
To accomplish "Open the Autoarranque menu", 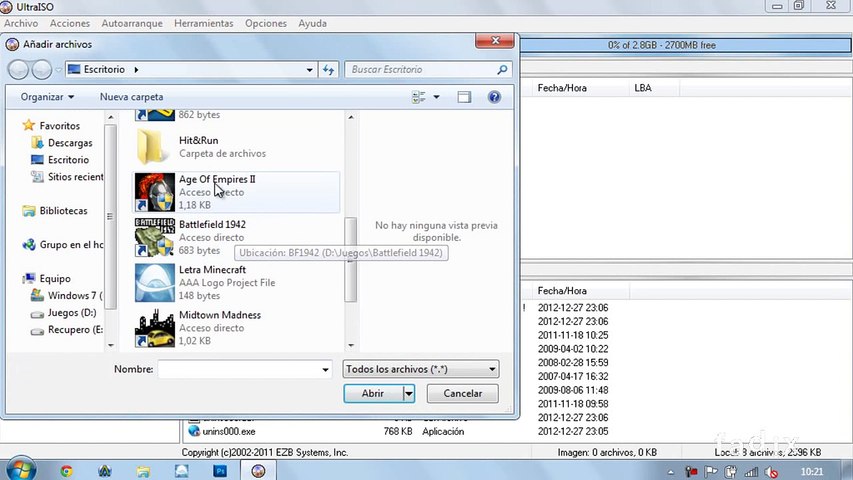I will pos(132,23).
